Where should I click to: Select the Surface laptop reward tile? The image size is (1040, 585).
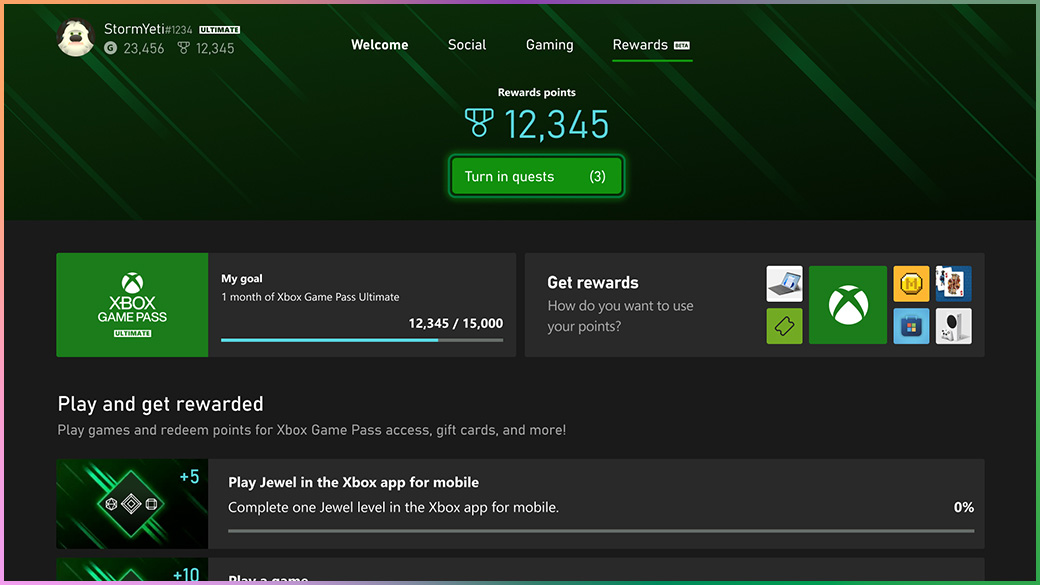pyautogui.click(x=784, y=284)
